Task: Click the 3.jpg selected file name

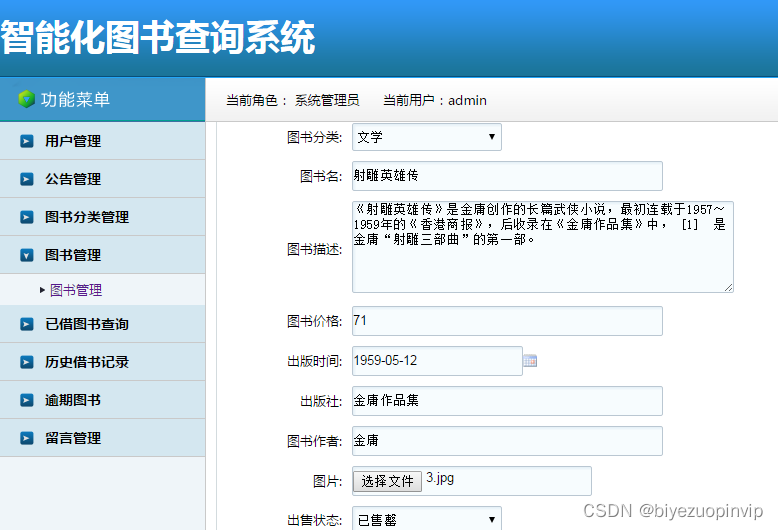Action: 440,478
